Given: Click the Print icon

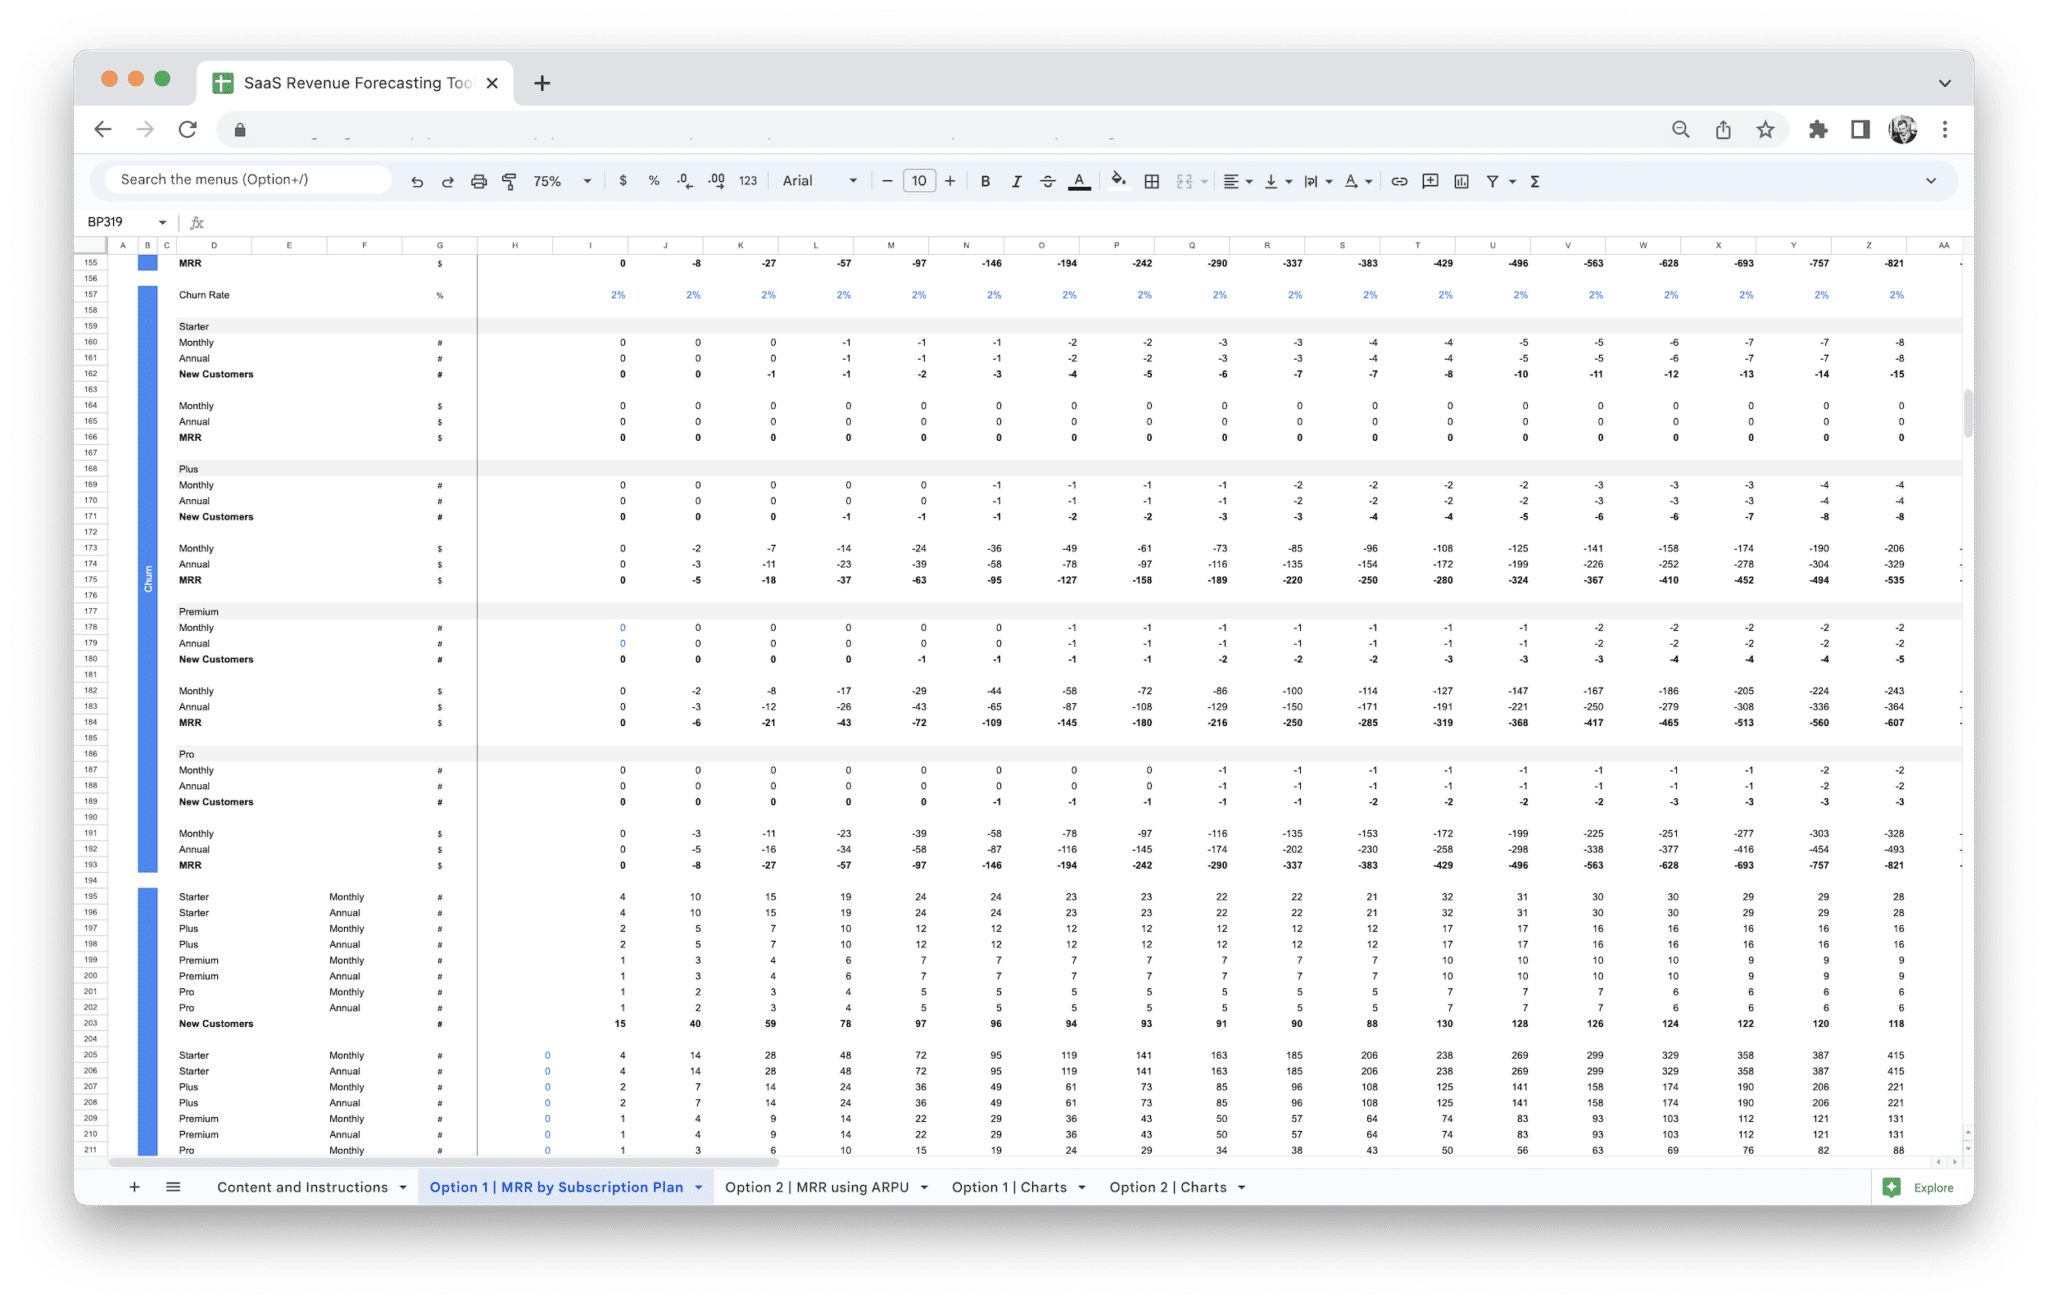Looking at the screenshot, I should pyautogui.click(x=478, y=181).
